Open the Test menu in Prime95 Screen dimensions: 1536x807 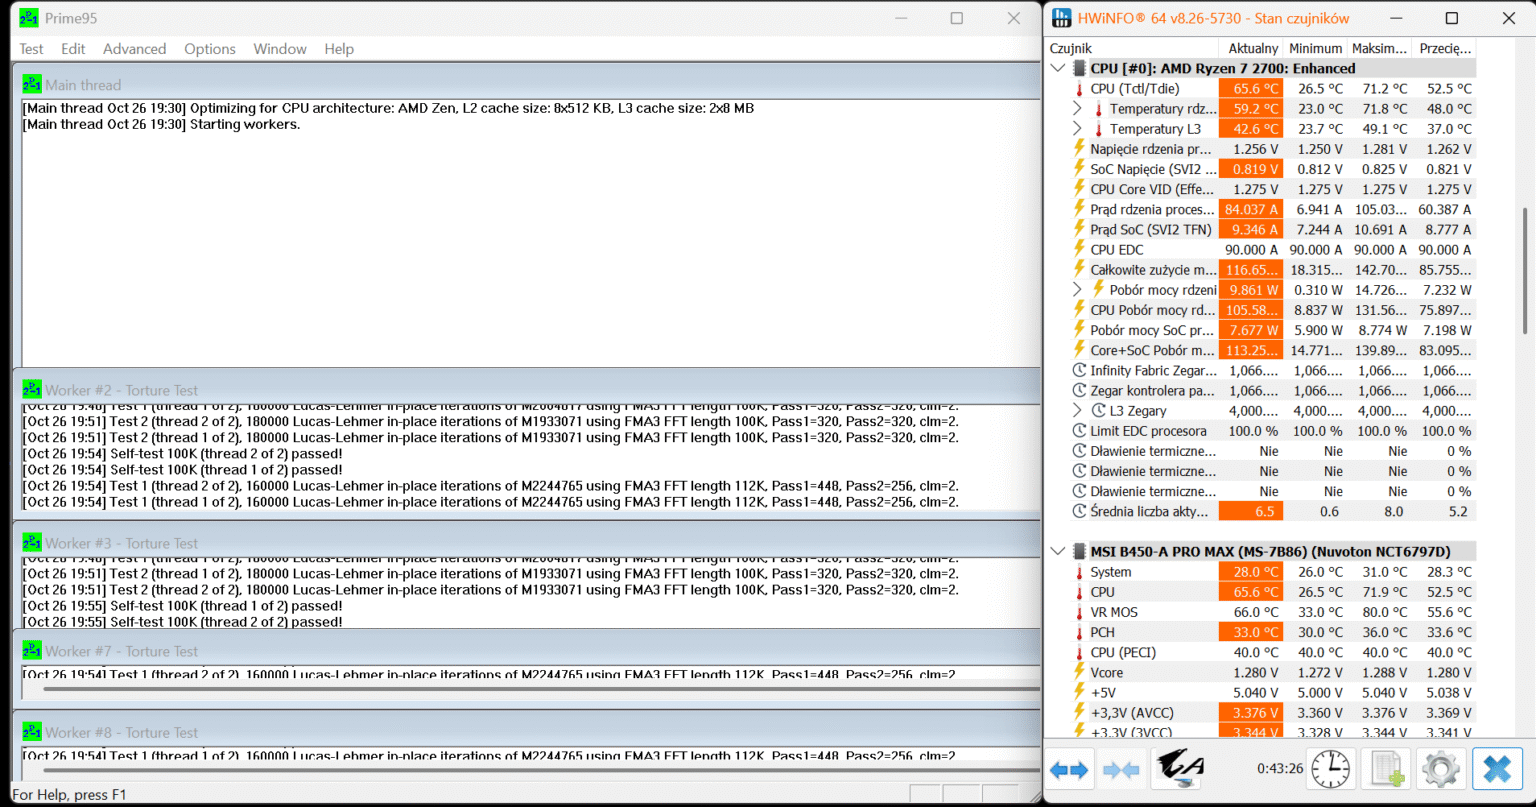[31, 49]
